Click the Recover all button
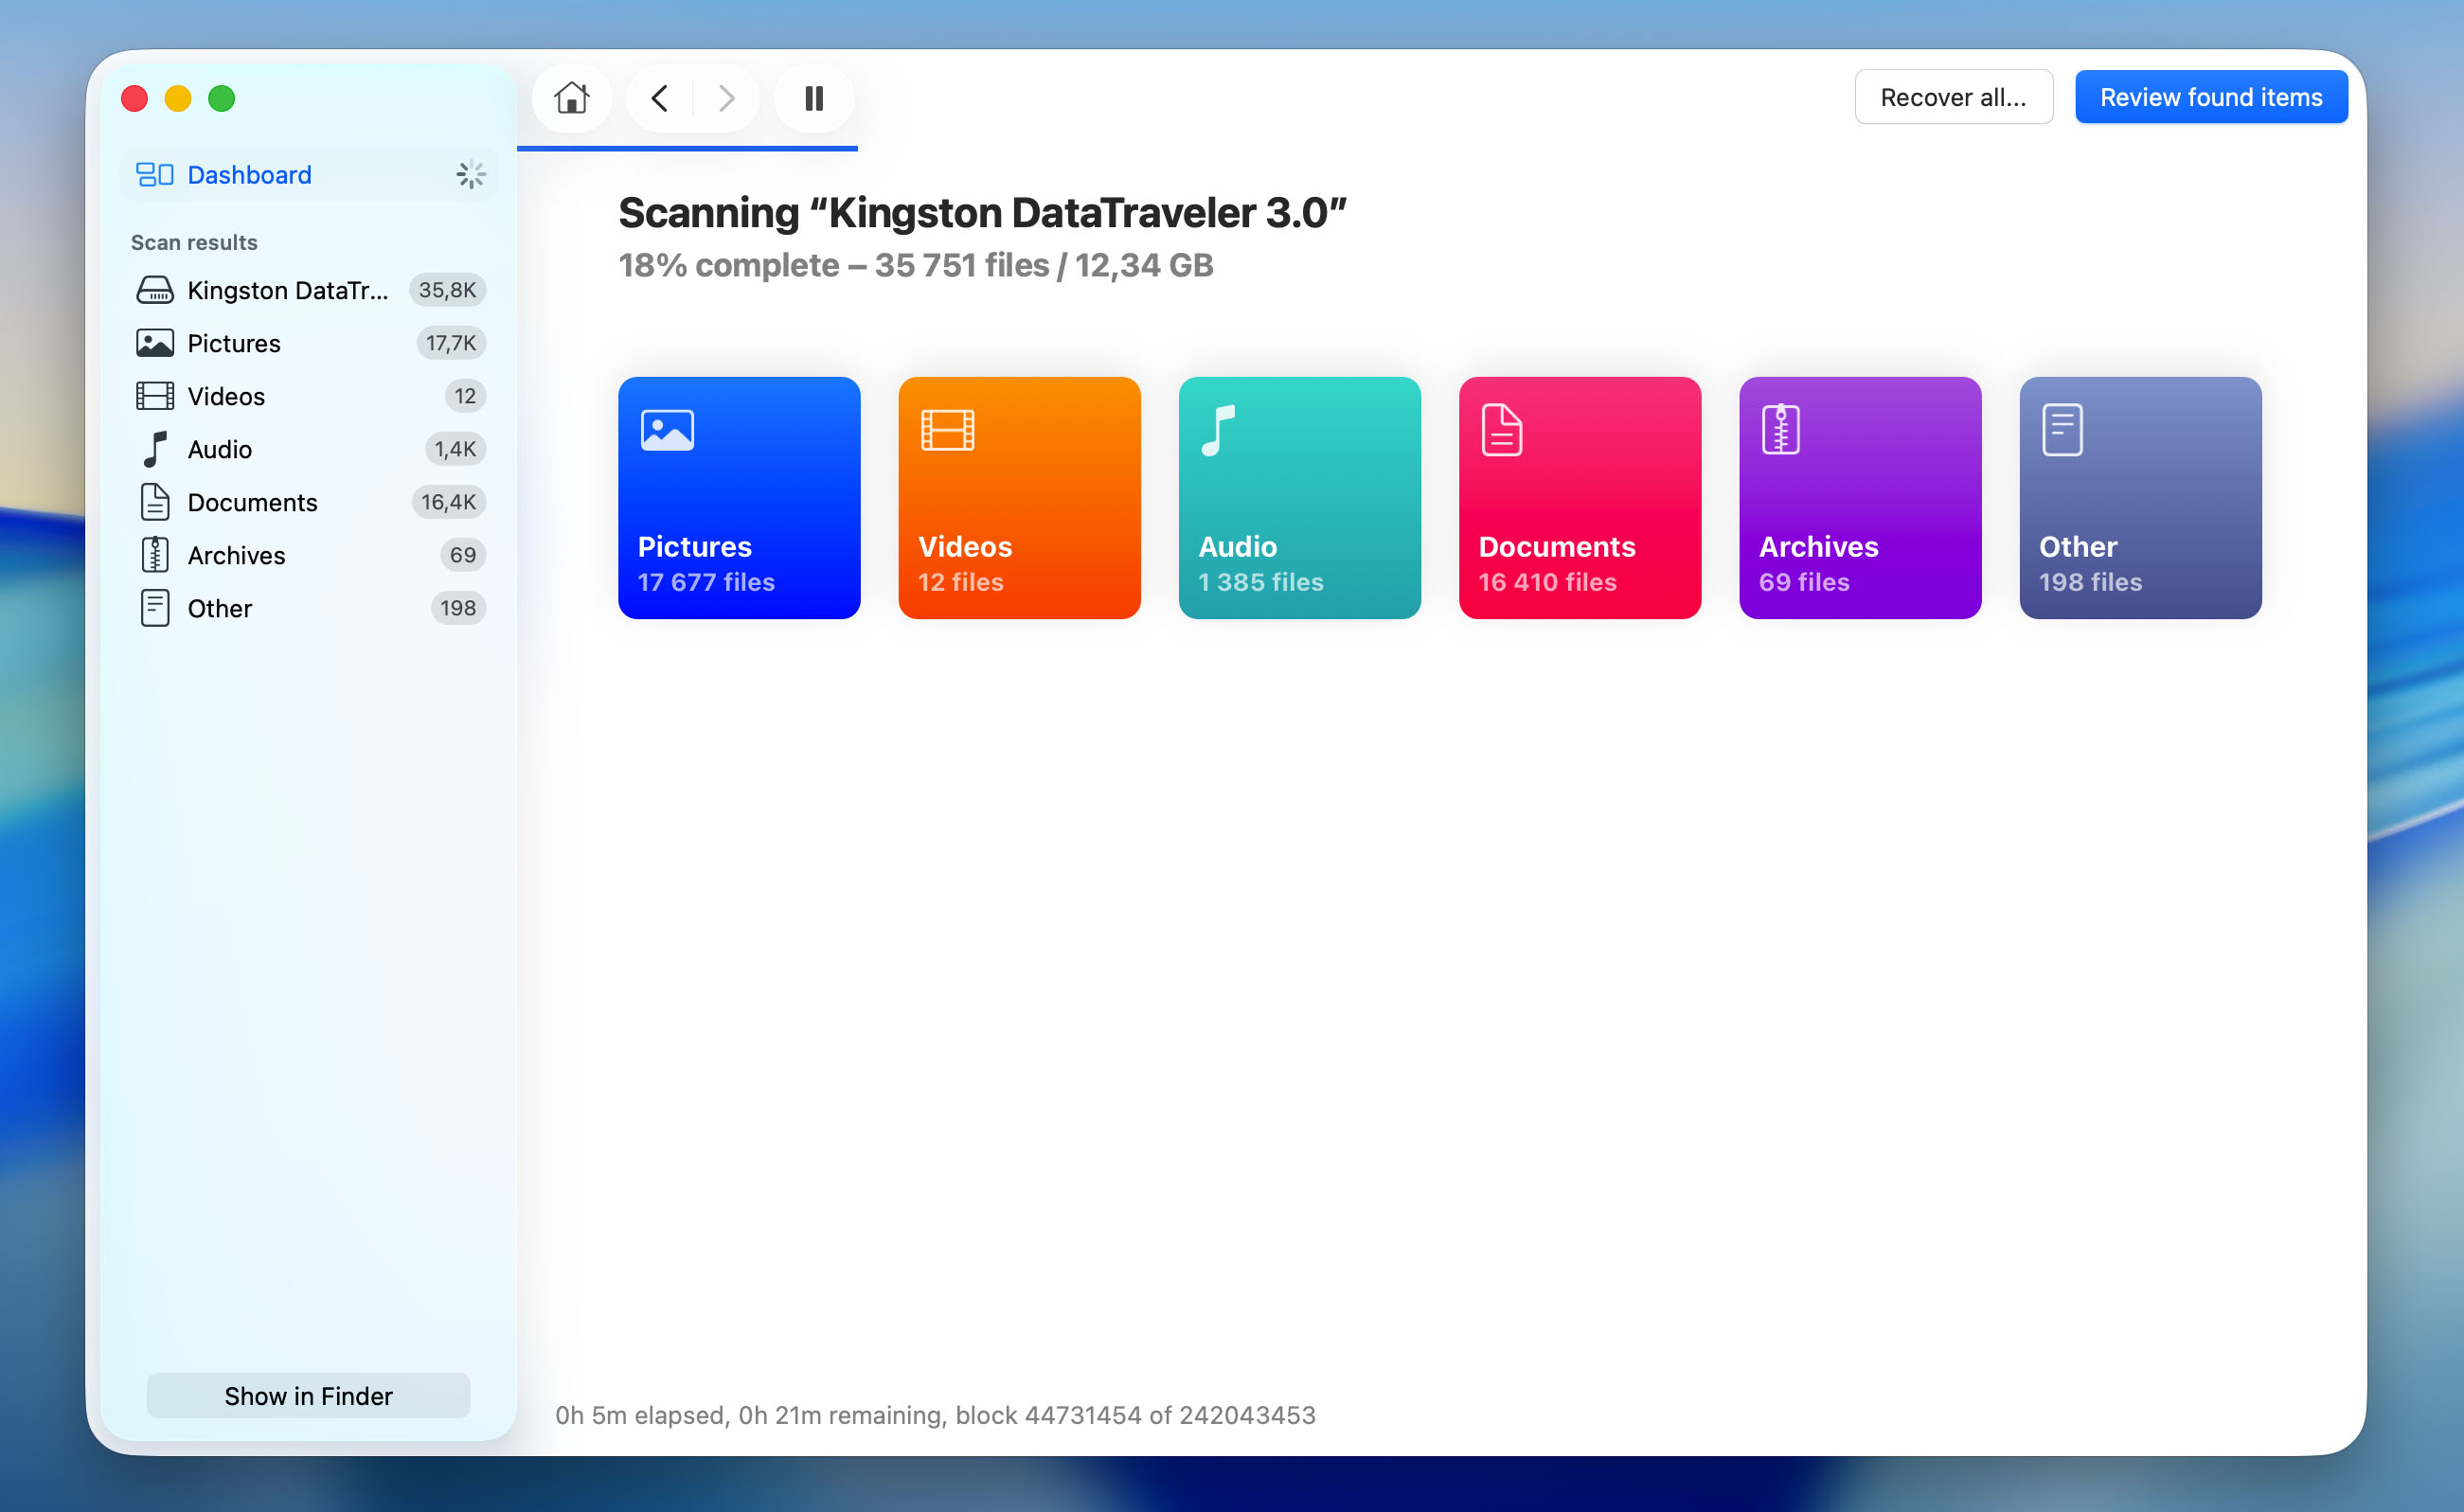Viewport: 2464px width, 1512px height. 1953,97
